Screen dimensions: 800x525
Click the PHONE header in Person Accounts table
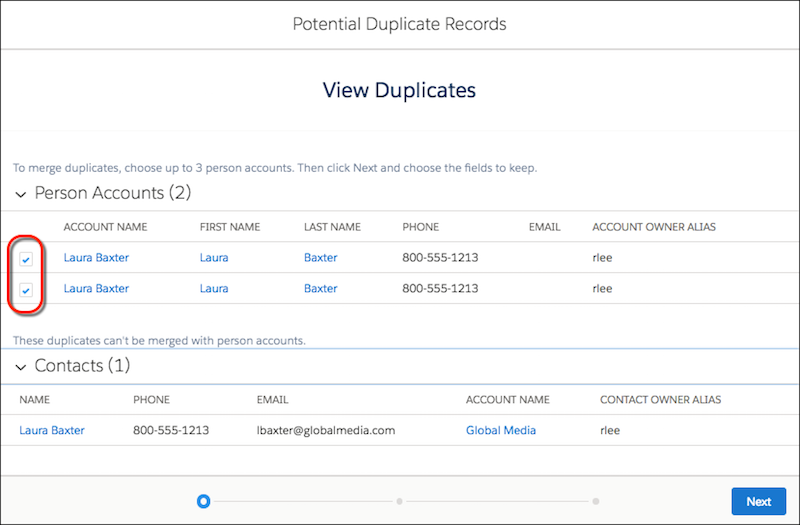pyautogui.click(x=420, y=227)
